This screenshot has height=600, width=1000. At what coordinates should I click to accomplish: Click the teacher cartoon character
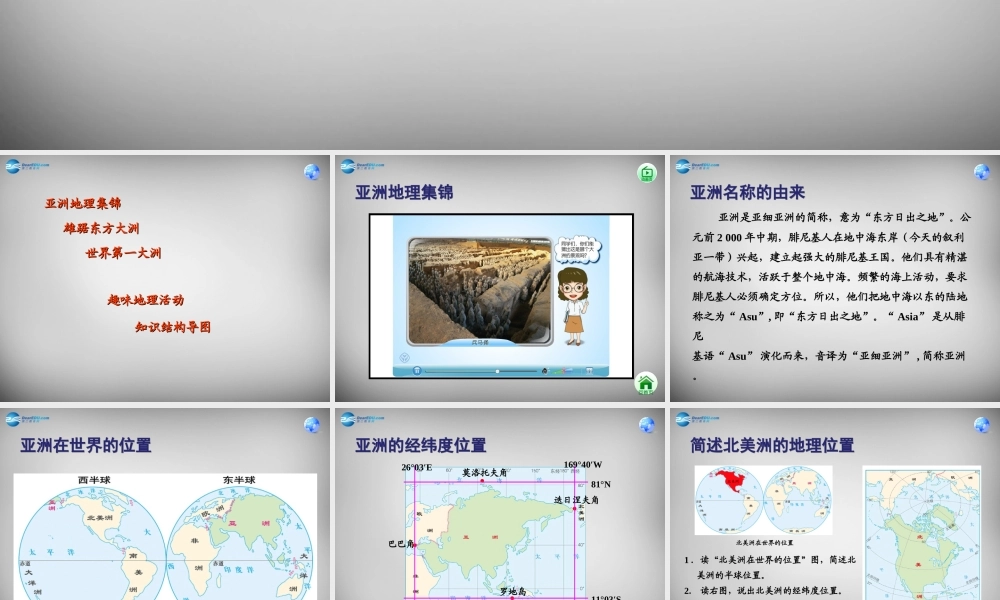573,307
